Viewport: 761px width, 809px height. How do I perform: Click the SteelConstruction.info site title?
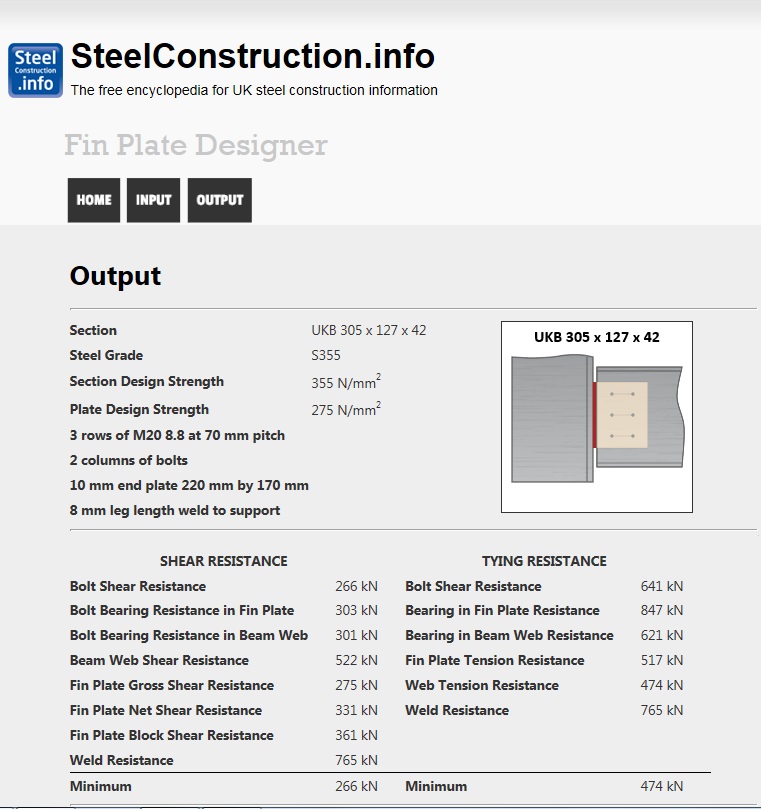click(252, 56)
